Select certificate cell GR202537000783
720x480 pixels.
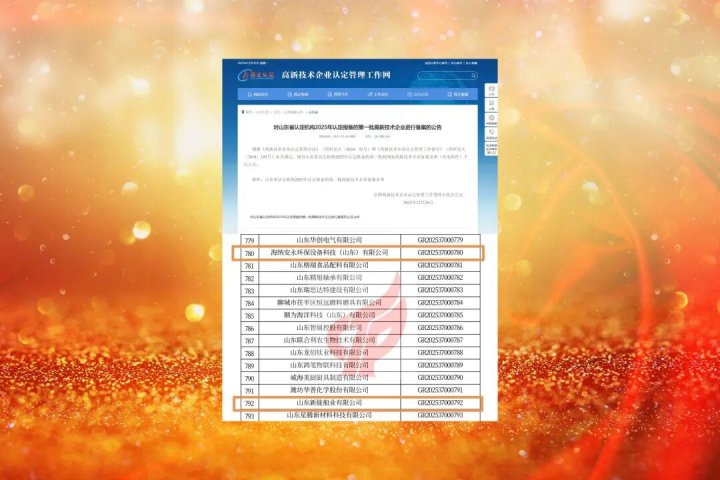point(440,290)
